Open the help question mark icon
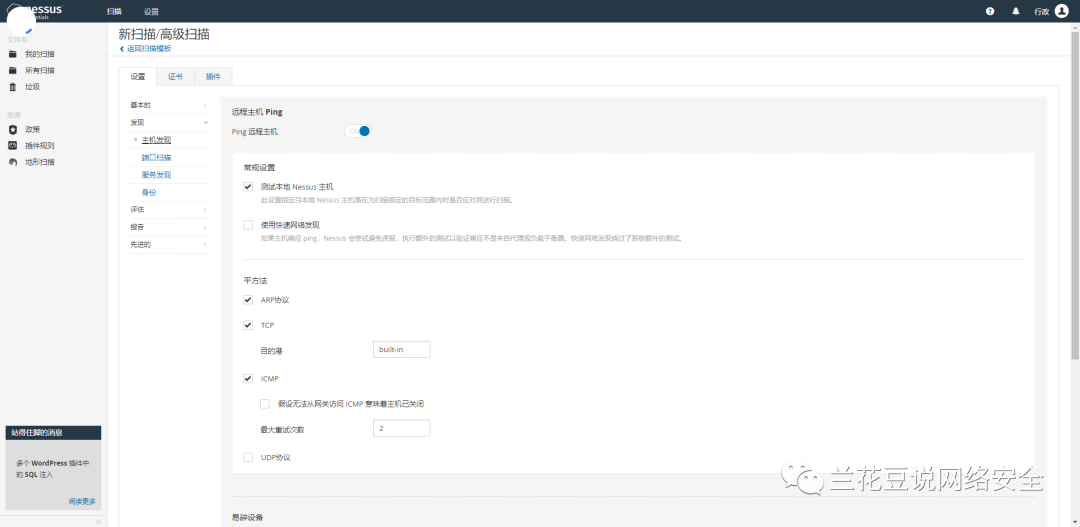This screenshot has height=527, width=1080. pos(990,11)
